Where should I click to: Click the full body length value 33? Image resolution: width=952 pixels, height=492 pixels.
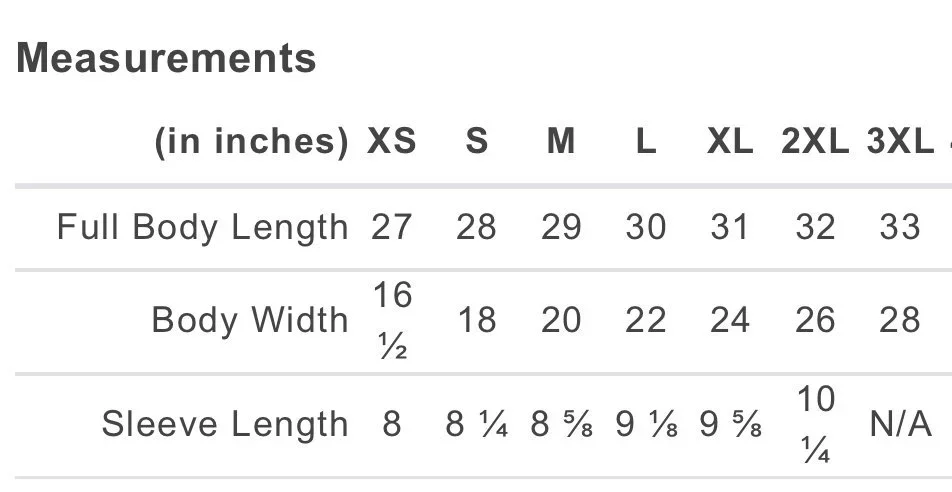[900, 227]
